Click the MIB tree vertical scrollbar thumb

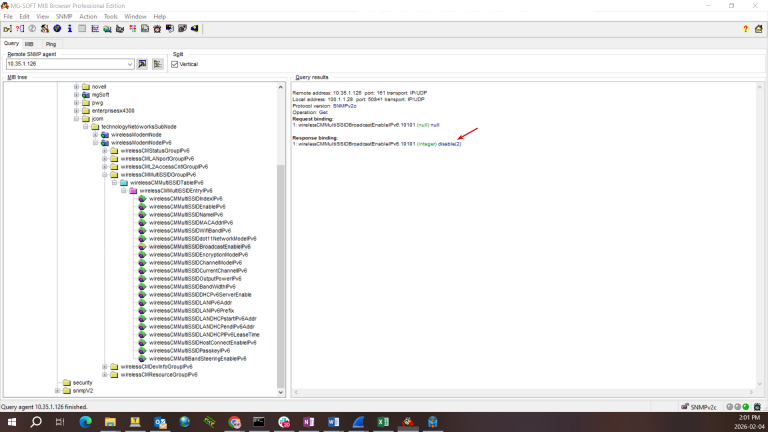281,276
